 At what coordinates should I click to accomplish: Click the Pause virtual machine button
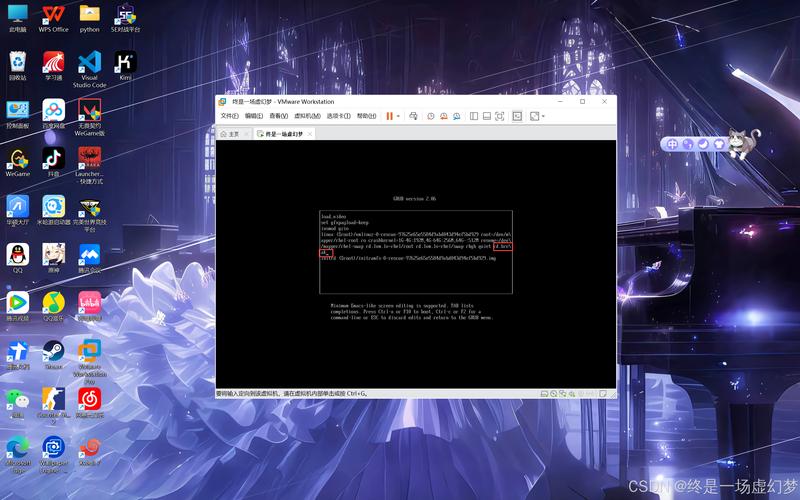tap(389, 116)
